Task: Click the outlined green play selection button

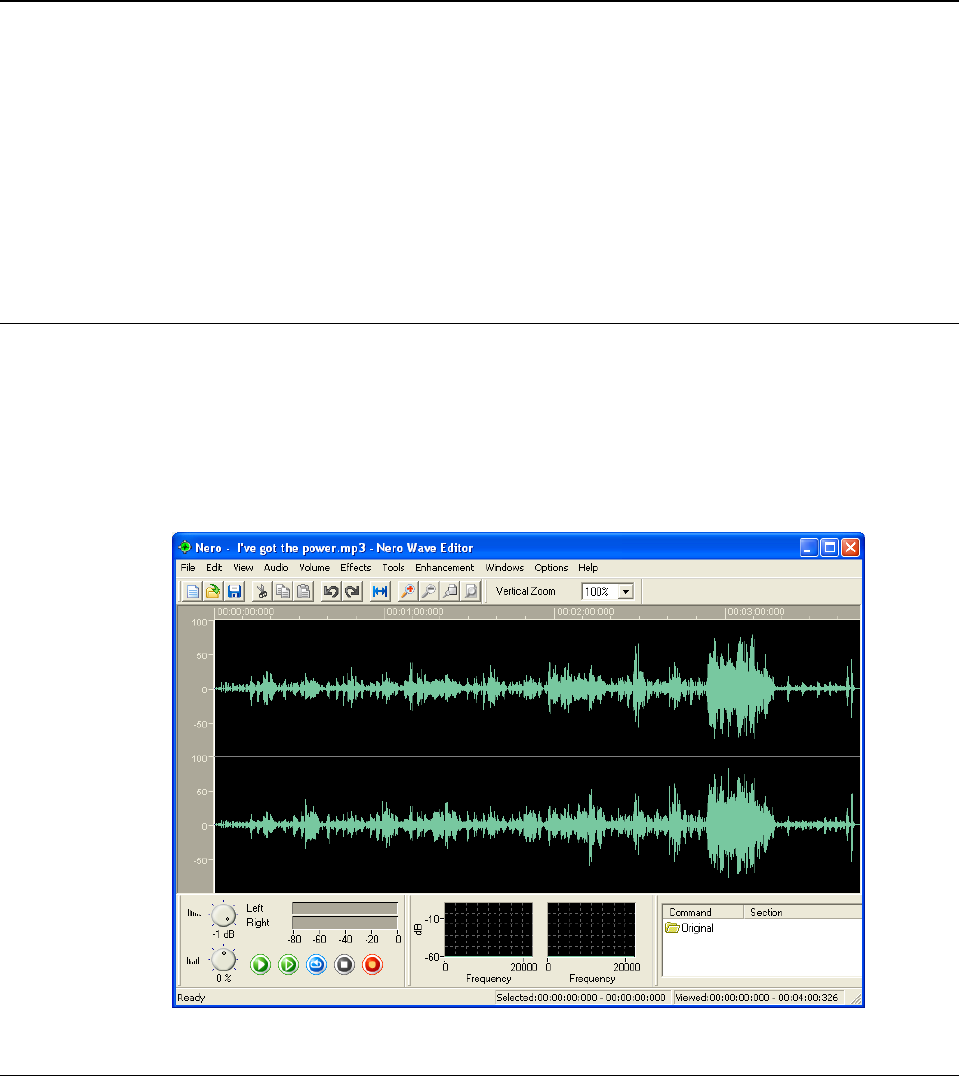Action: click(288, 965)
